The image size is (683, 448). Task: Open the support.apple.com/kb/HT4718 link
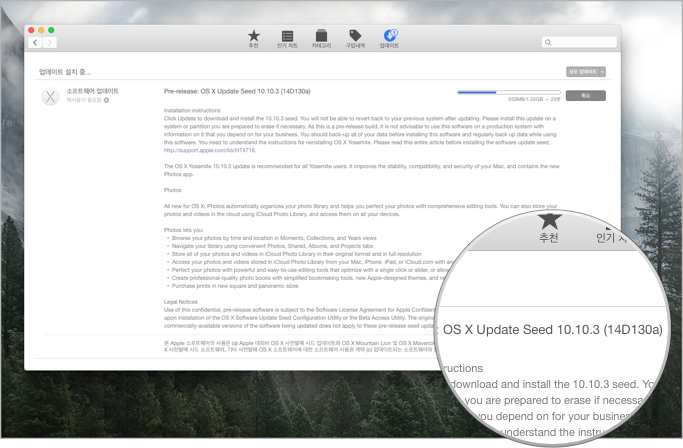(210, 150)
